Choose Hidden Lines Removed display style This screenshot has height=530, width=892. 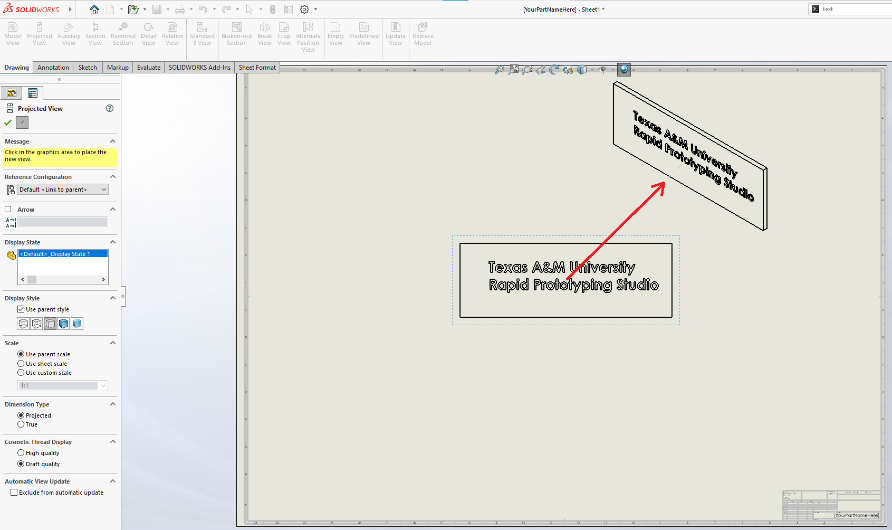pyautogui.click(x=50, y=323)
